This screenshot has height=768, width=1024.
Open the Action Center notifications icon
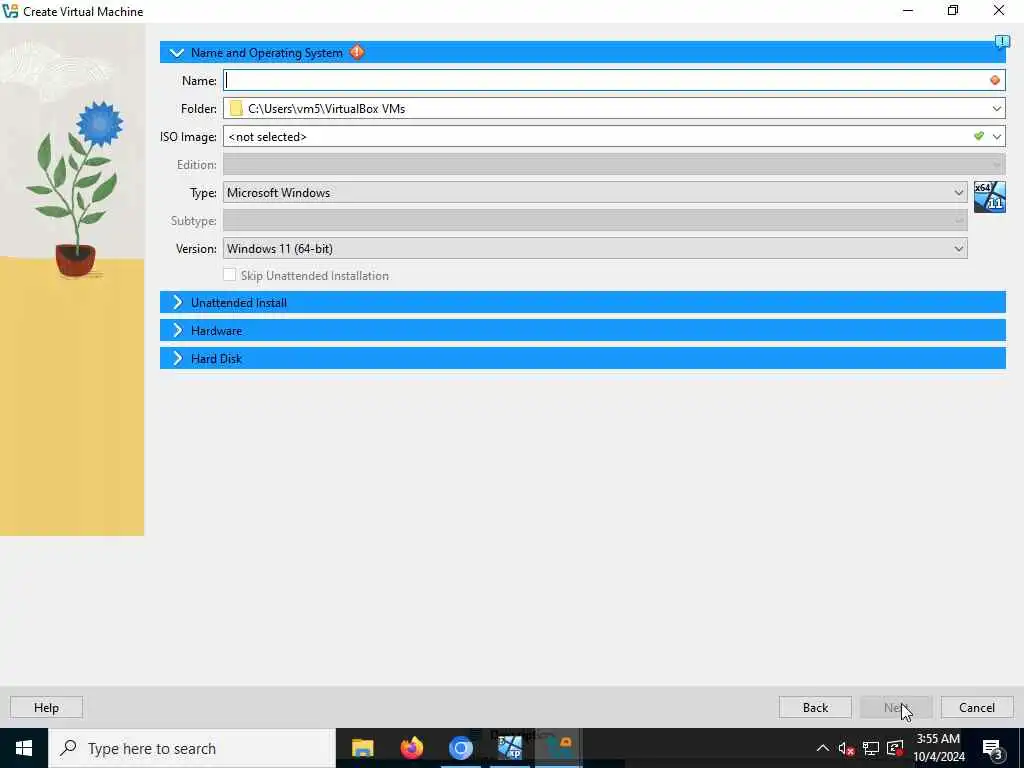point(993,749)
